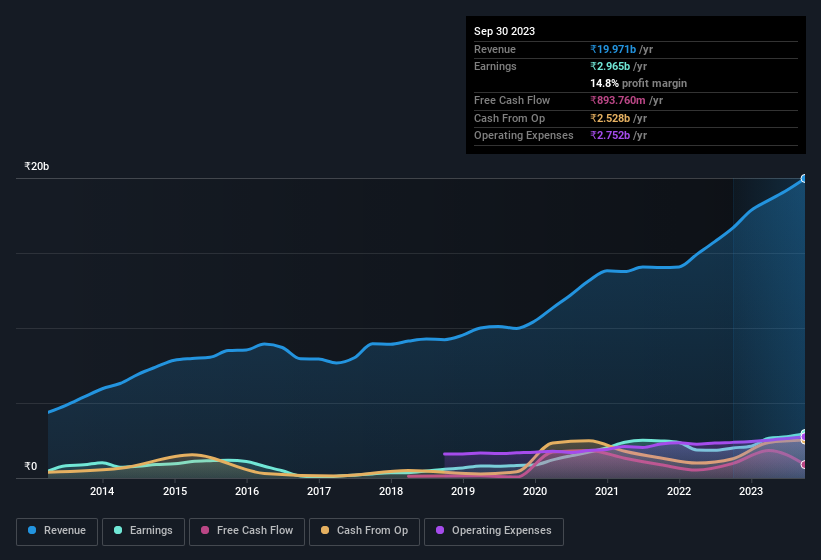Screen dimensions: 821x560
Task: Click the ₹19.971b revenue value
Action: point(613,49)
